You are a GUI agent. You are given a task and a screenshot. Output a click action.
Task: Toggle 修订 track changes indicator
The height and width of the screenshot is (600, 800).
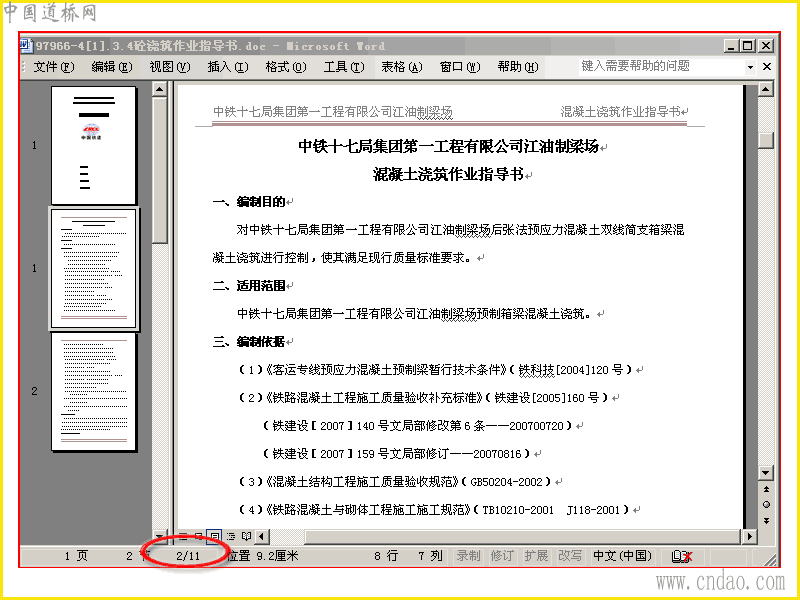click(x=502, y=556)
